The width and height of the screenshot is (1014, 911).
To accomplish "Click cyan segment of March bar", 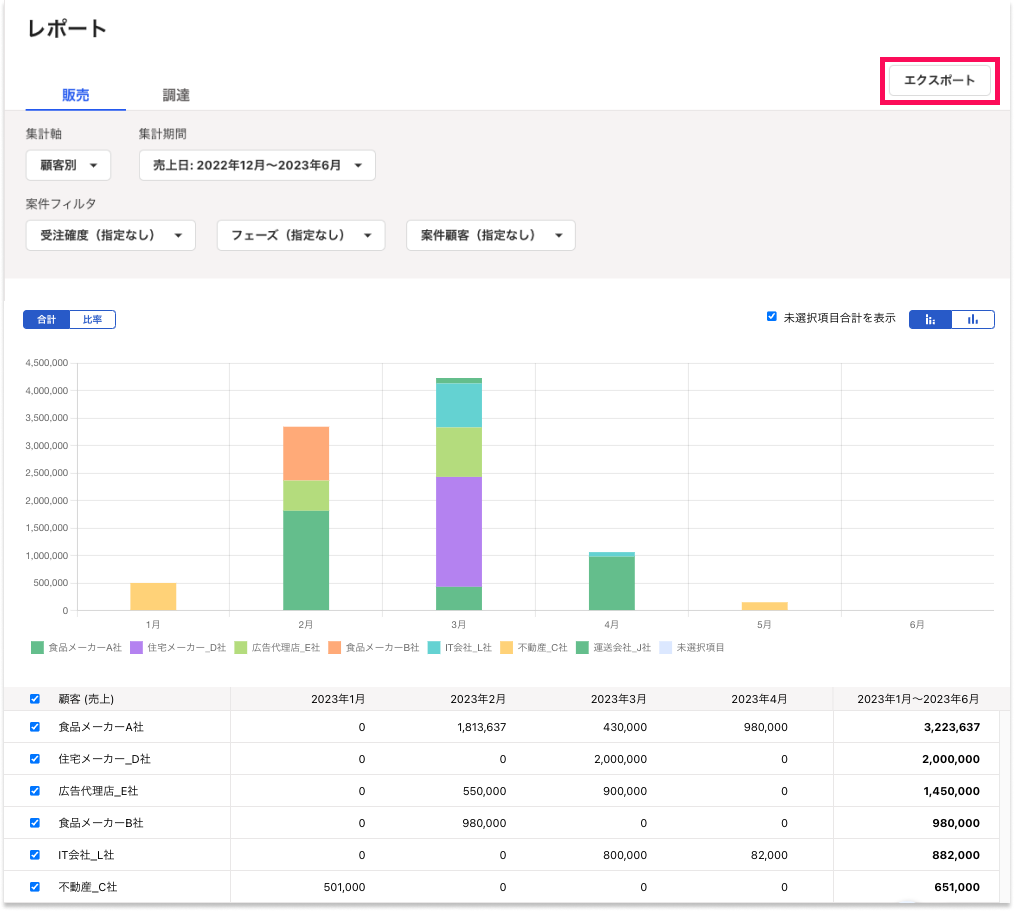I will coord(458,405).
